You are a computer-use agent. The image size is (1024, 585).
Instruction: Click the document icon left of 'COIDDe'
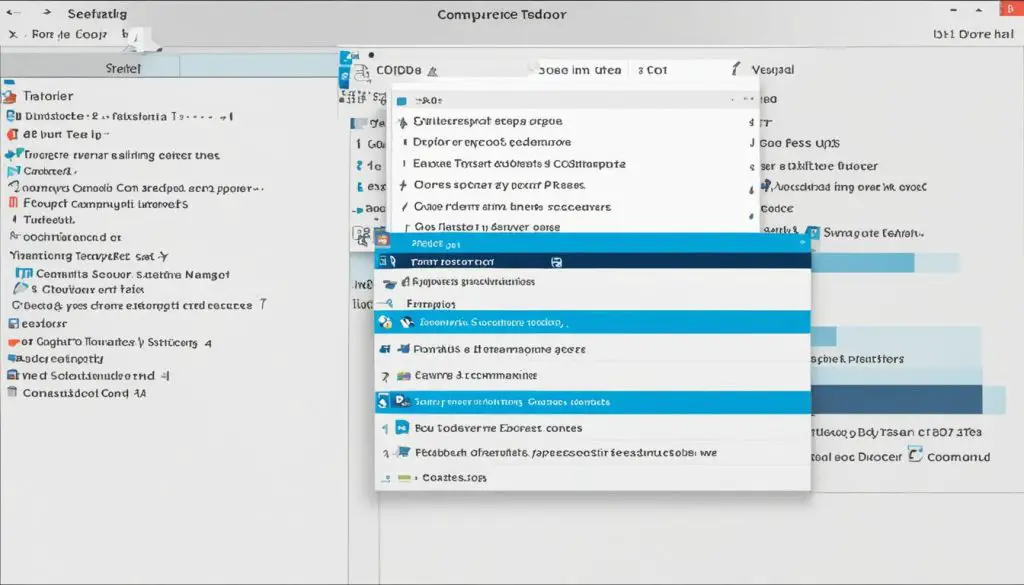pyautogui.click(x=362, y=71)
